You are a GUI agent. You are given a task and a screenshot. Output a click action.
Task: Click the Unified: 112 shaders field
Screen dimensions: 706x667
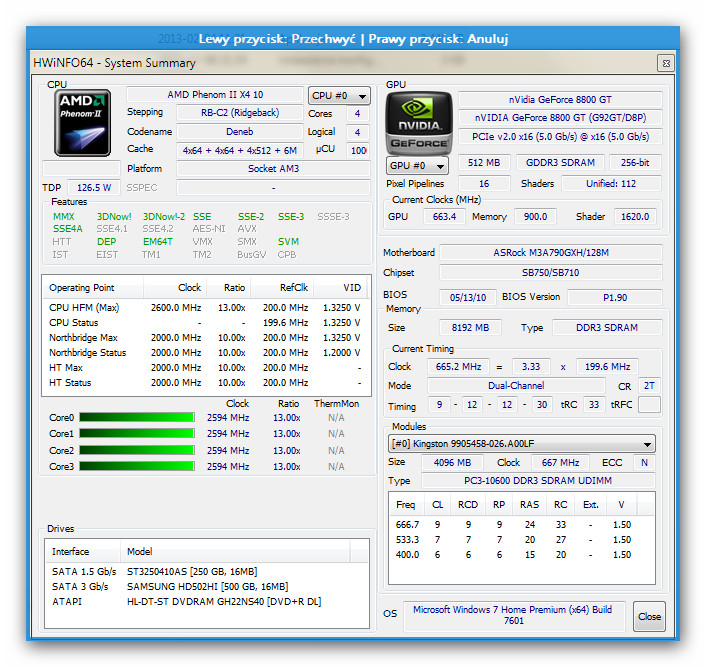click(611, 183)
